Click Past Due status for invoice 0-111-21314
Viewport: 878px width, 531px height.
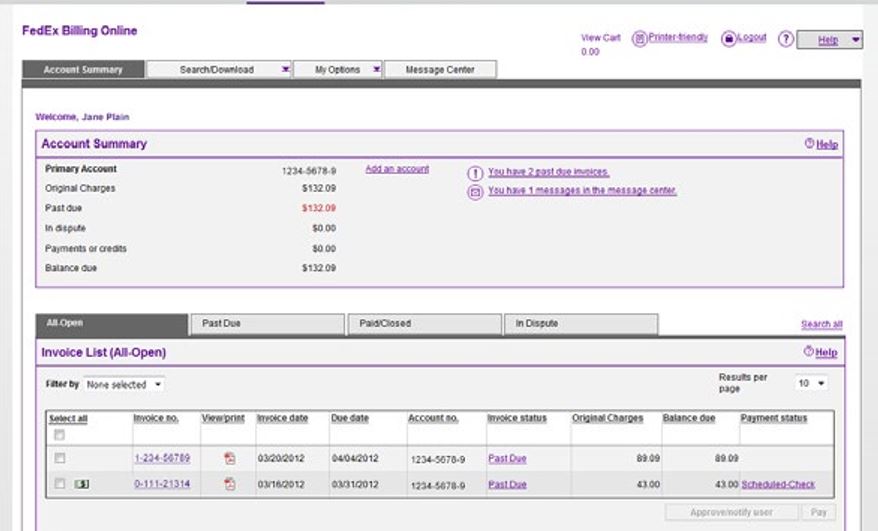click(x=507, y=484)
